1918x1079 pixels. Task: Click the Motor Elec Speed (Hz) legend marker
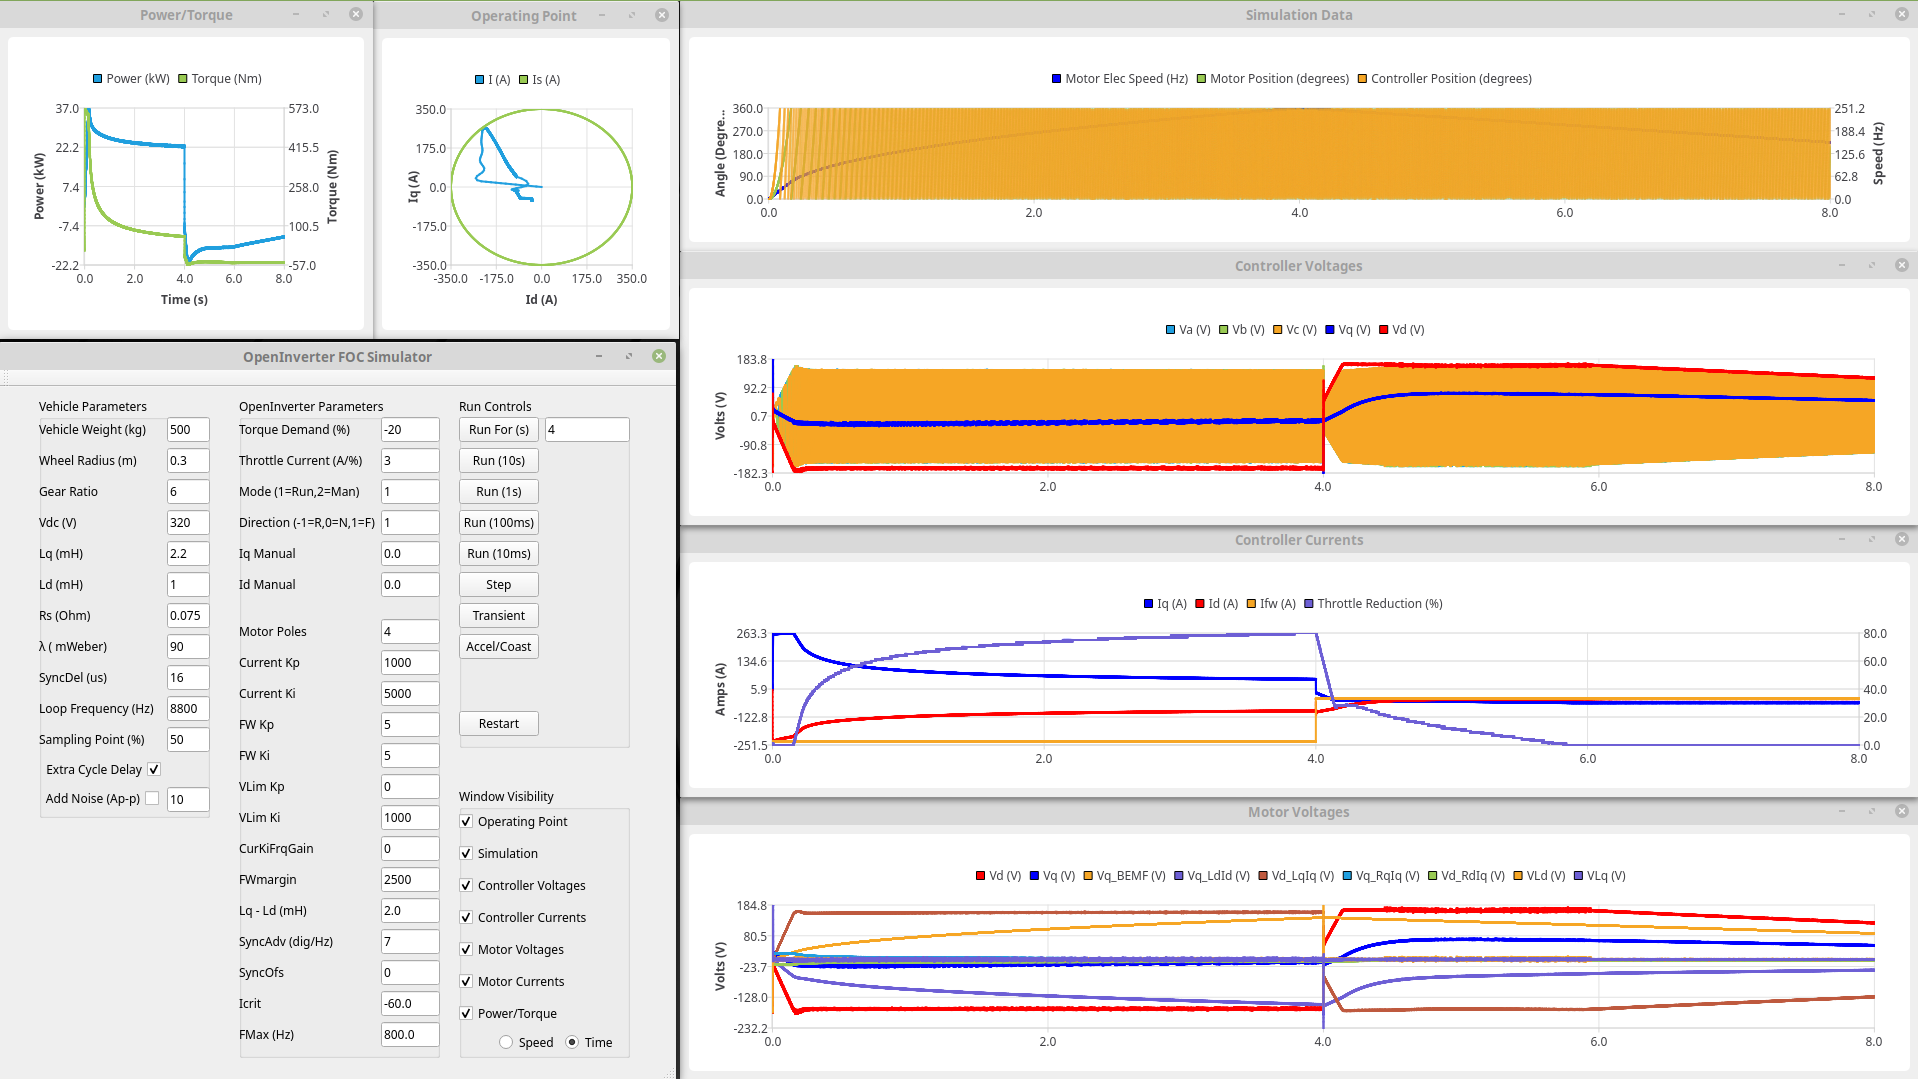pyautogui.click(x=1056, y=79)
